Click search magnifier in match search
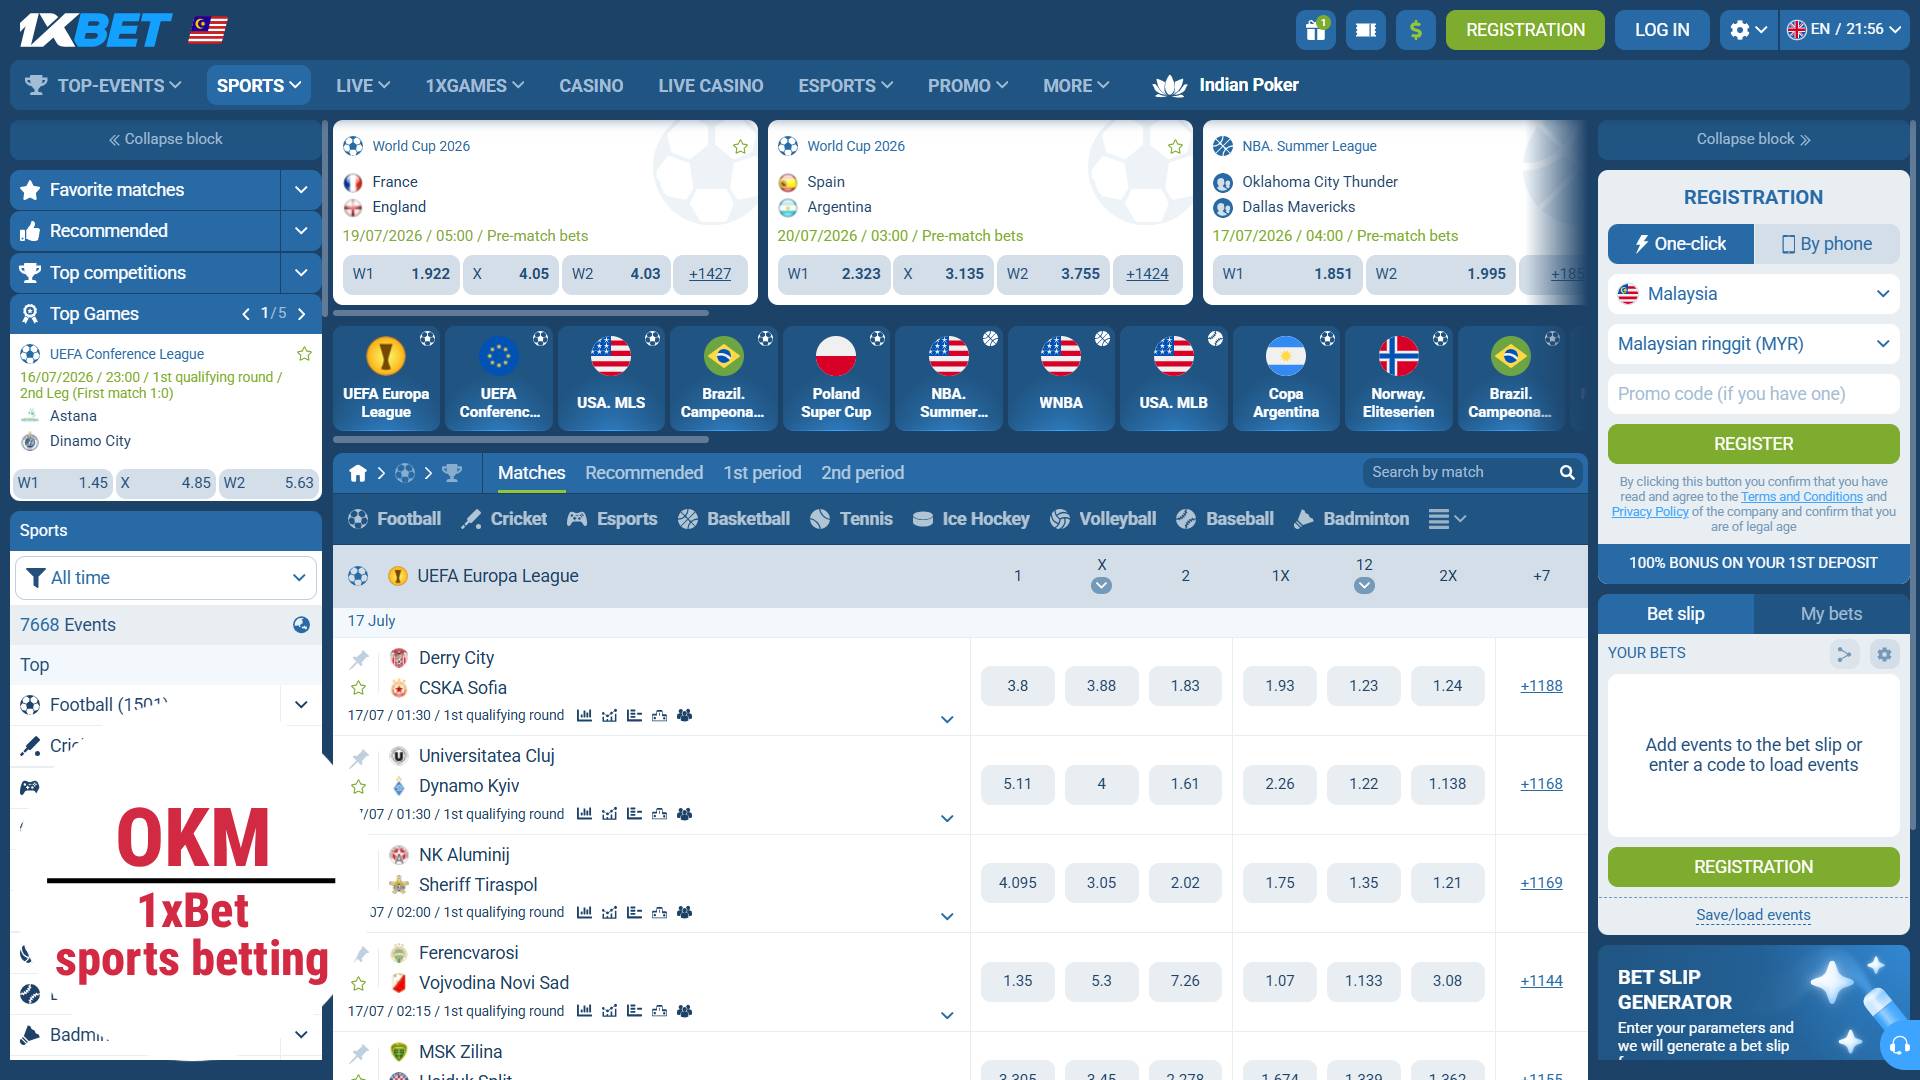 1567,472
